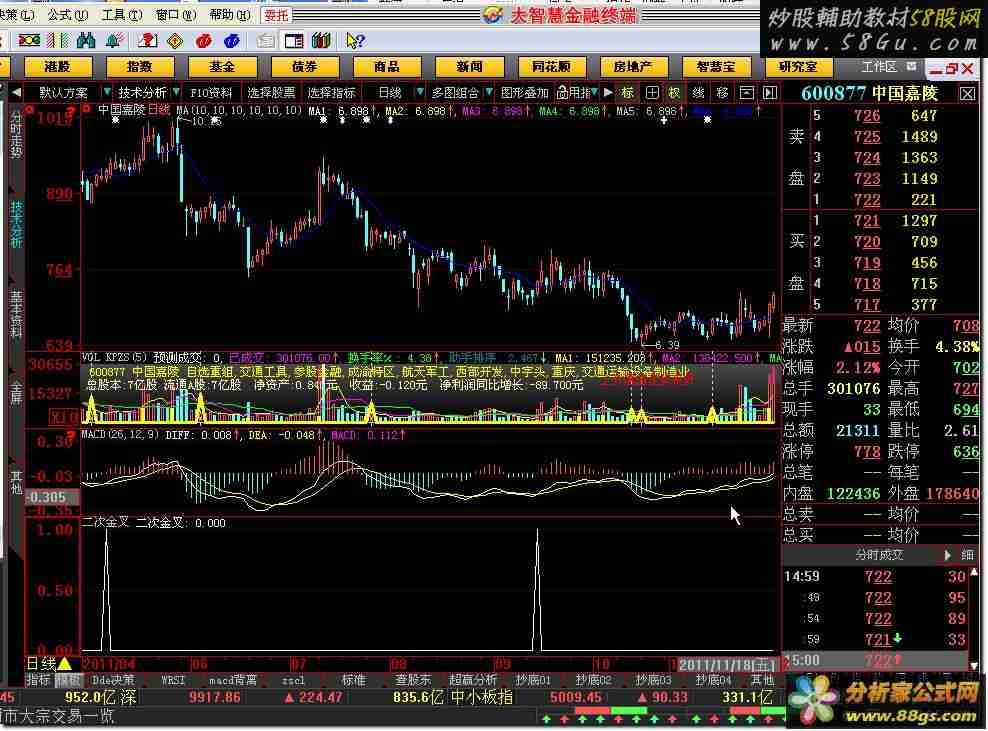Screen dimensions: 988x731
Task: Select the 商品 yellow tab
Action: [x=387, y=66]
